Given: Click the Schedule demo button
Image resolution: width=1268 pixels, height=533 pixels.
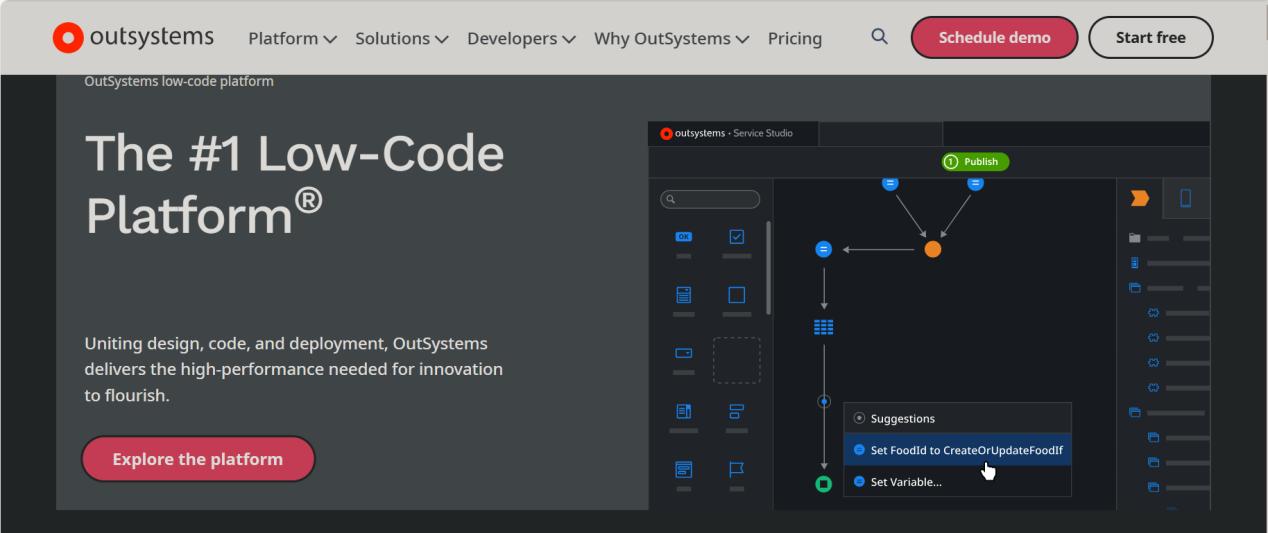Looking at the screenshot, I should (x=994, y=38).
